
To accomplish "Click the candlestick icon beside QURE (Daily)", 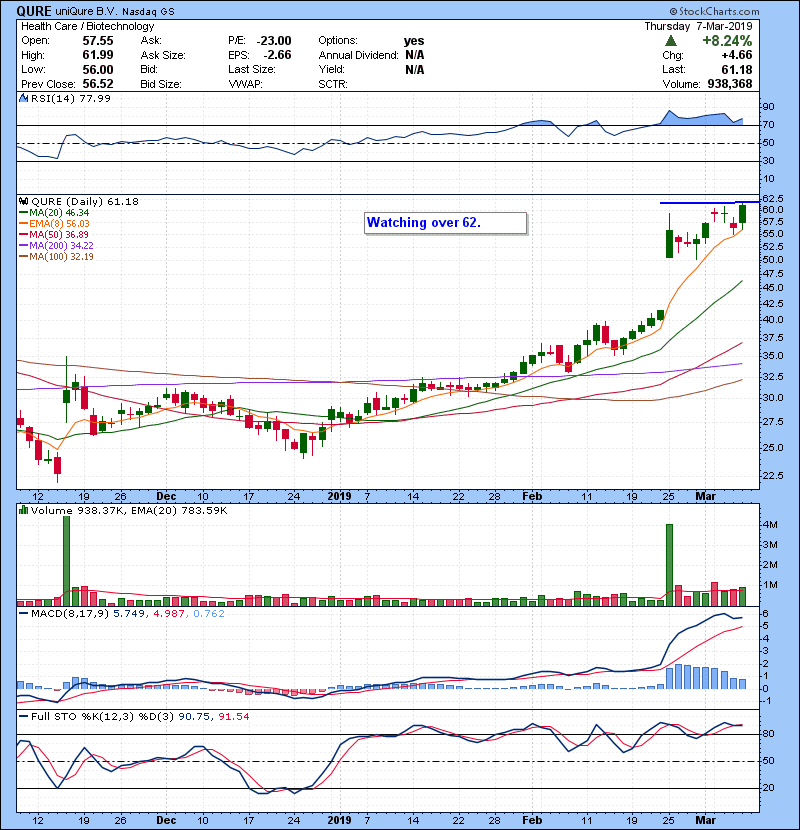I will pos(23,201).
